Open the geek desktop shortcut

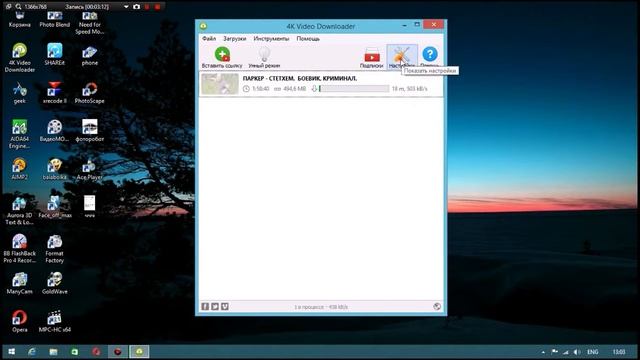coord(19,93)
